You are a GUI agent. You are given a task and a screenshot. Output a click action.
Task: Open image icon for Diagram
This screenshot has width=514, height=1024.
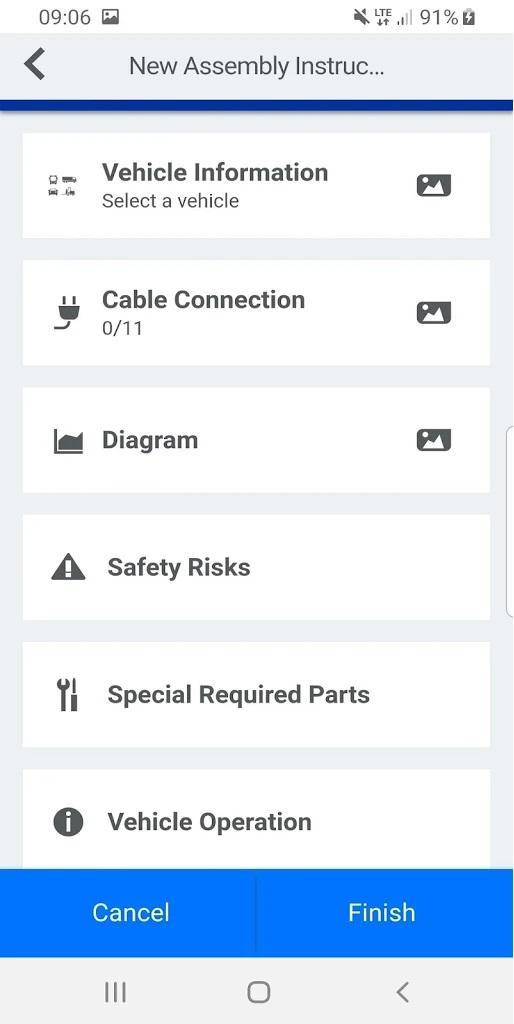(x=434, y=440)
